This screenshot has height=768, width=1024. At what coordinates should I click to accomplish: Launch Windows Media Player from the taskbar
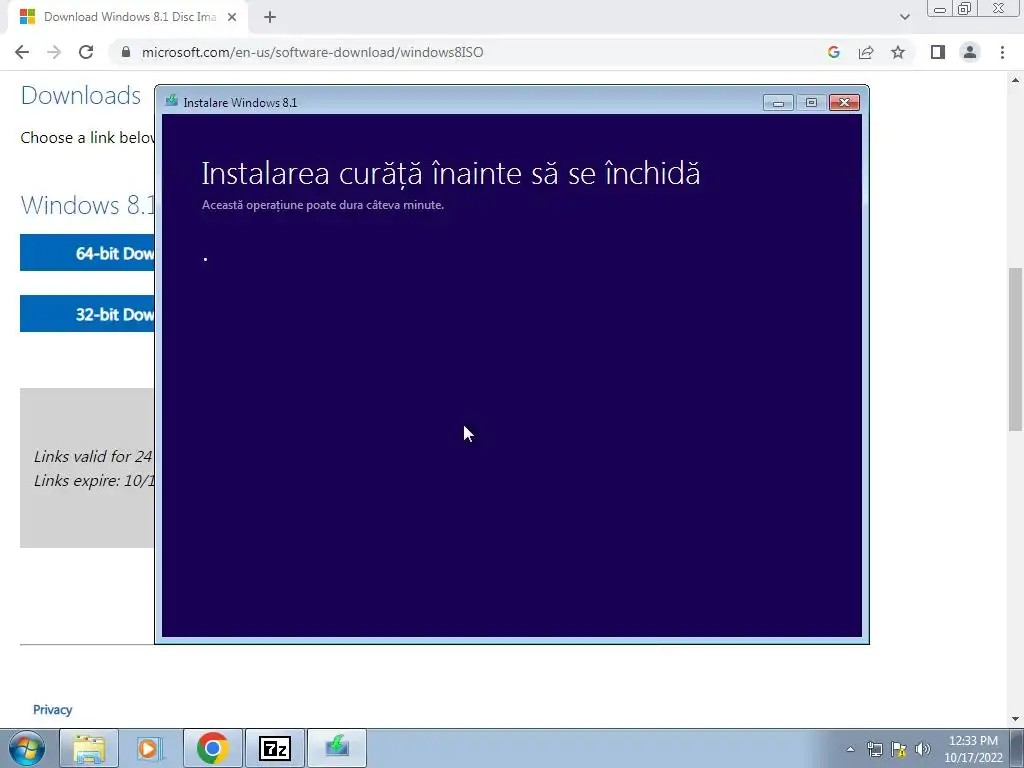click(150, 748)
